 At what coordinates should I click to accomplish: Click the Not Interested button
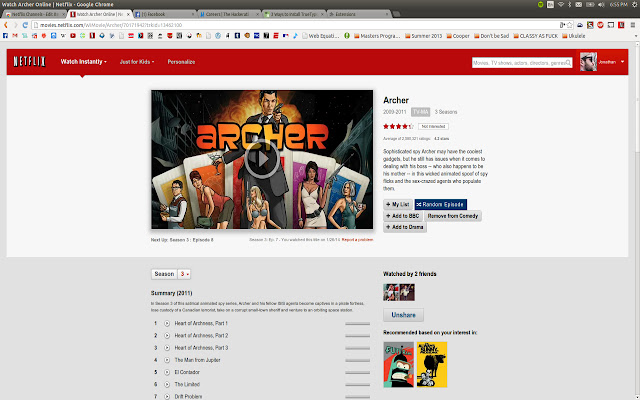click(433, 127)
